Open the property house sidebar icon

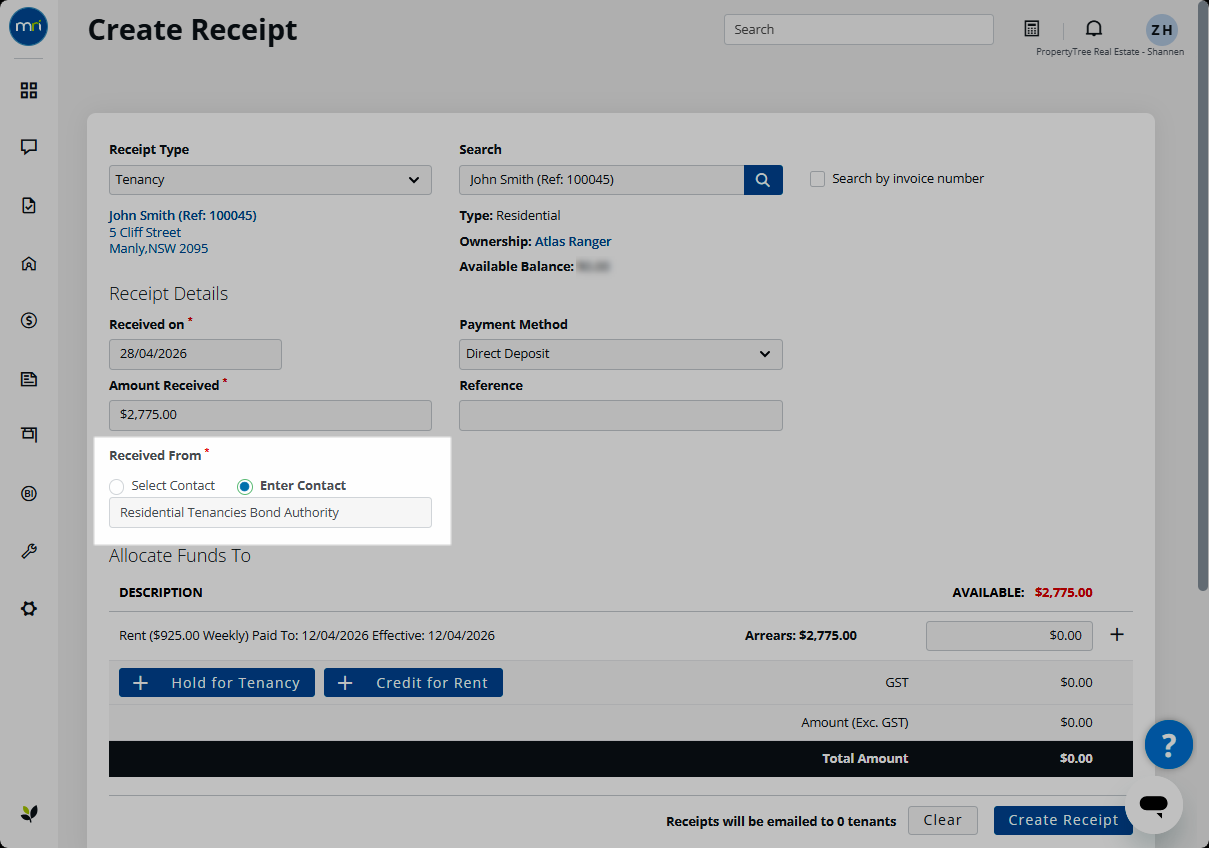(29, 264)
